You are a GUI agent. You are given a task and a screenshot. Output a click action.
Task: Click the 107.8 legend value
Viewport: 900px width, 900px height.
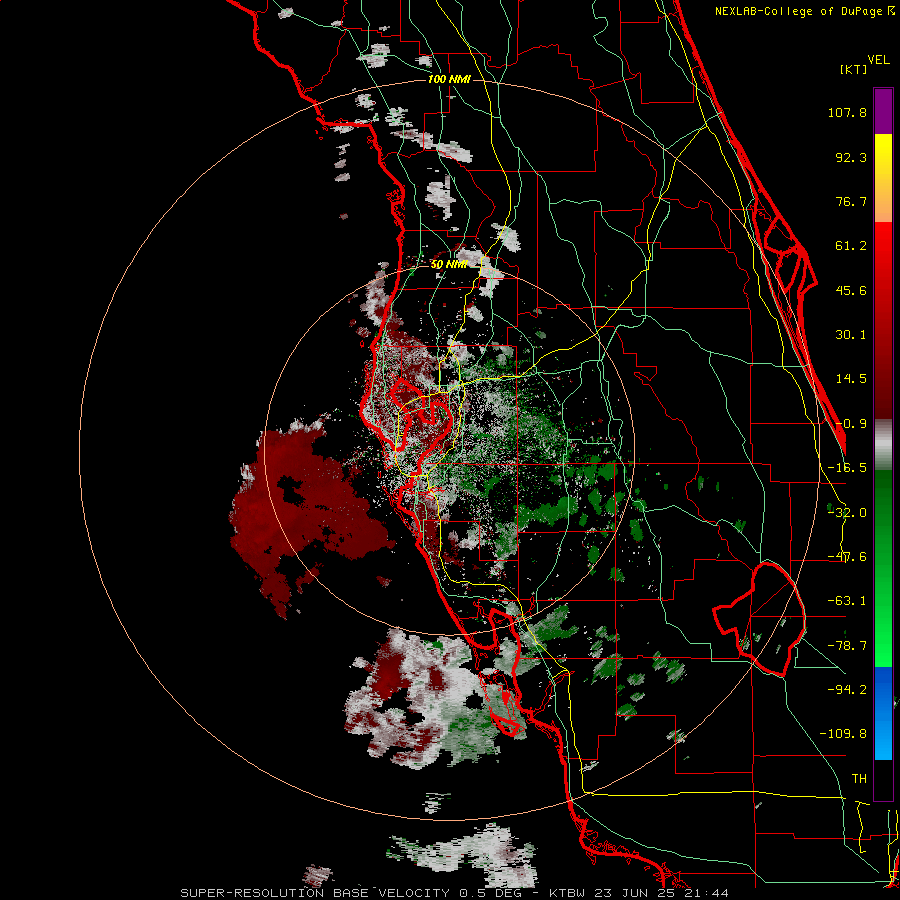coord(847,112)
